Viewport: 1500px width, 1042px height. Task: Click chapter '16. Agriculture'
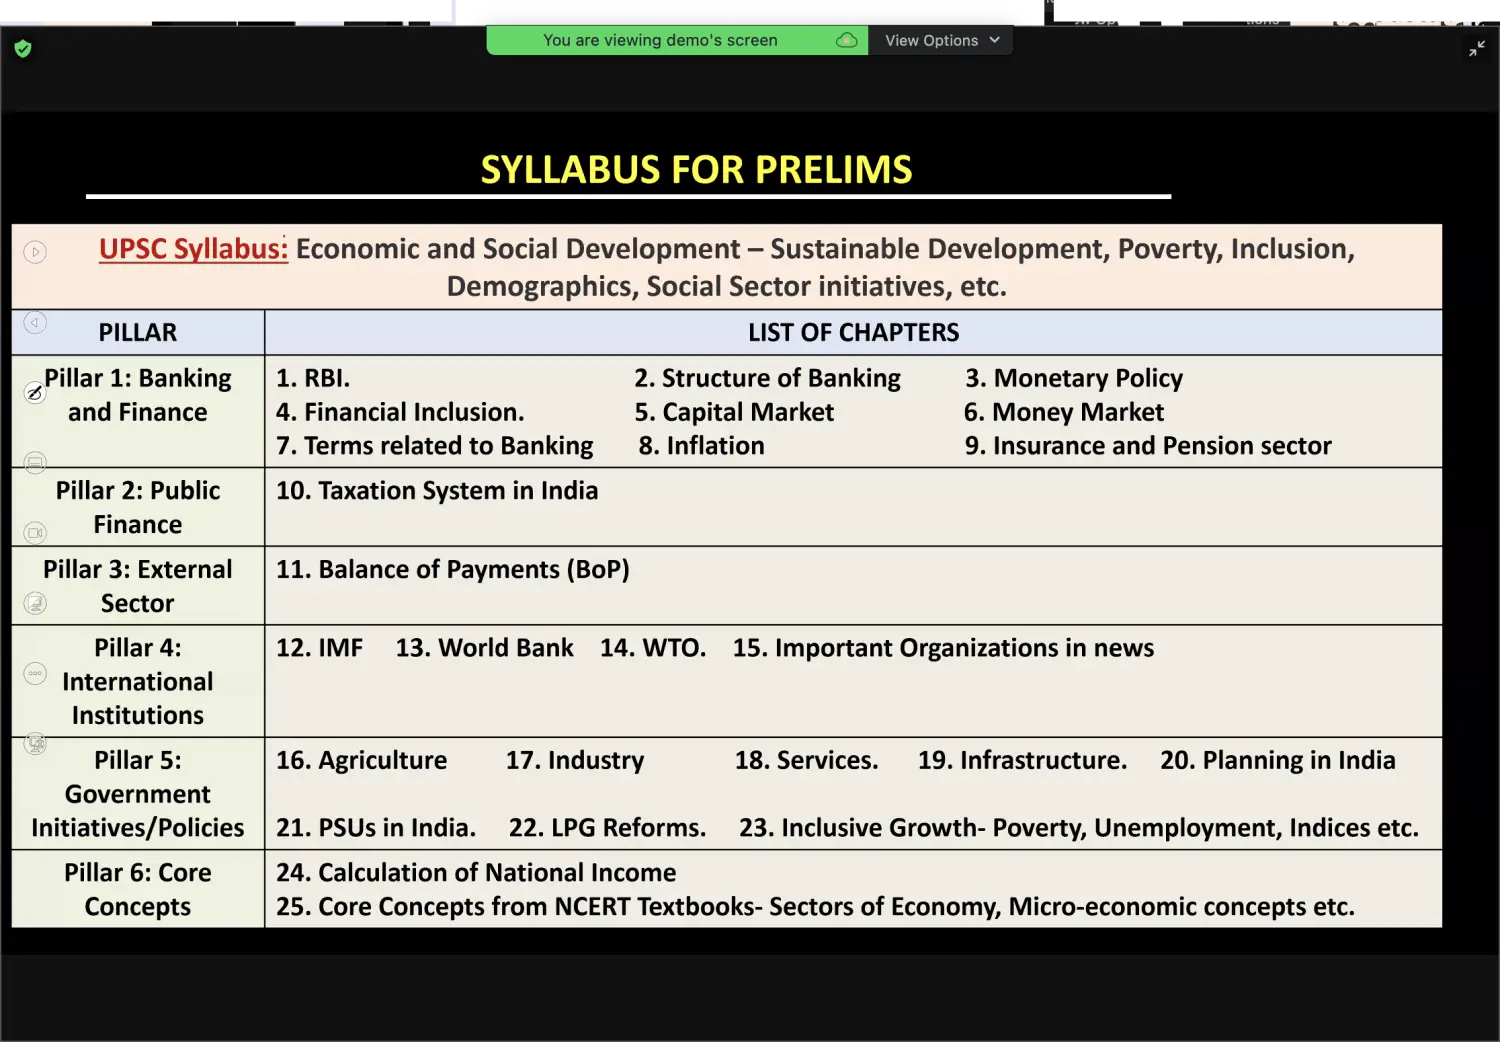click(x=362, y=761)
